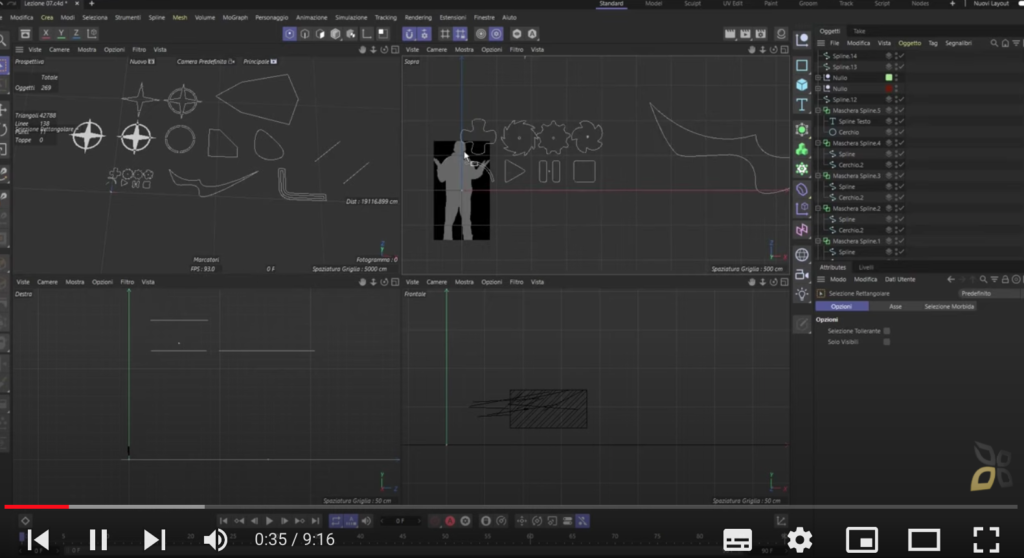Image resolution: width=1024 pixels, height=558 pixels.
Task: Toggle the X axis lock
Action: 46,33
